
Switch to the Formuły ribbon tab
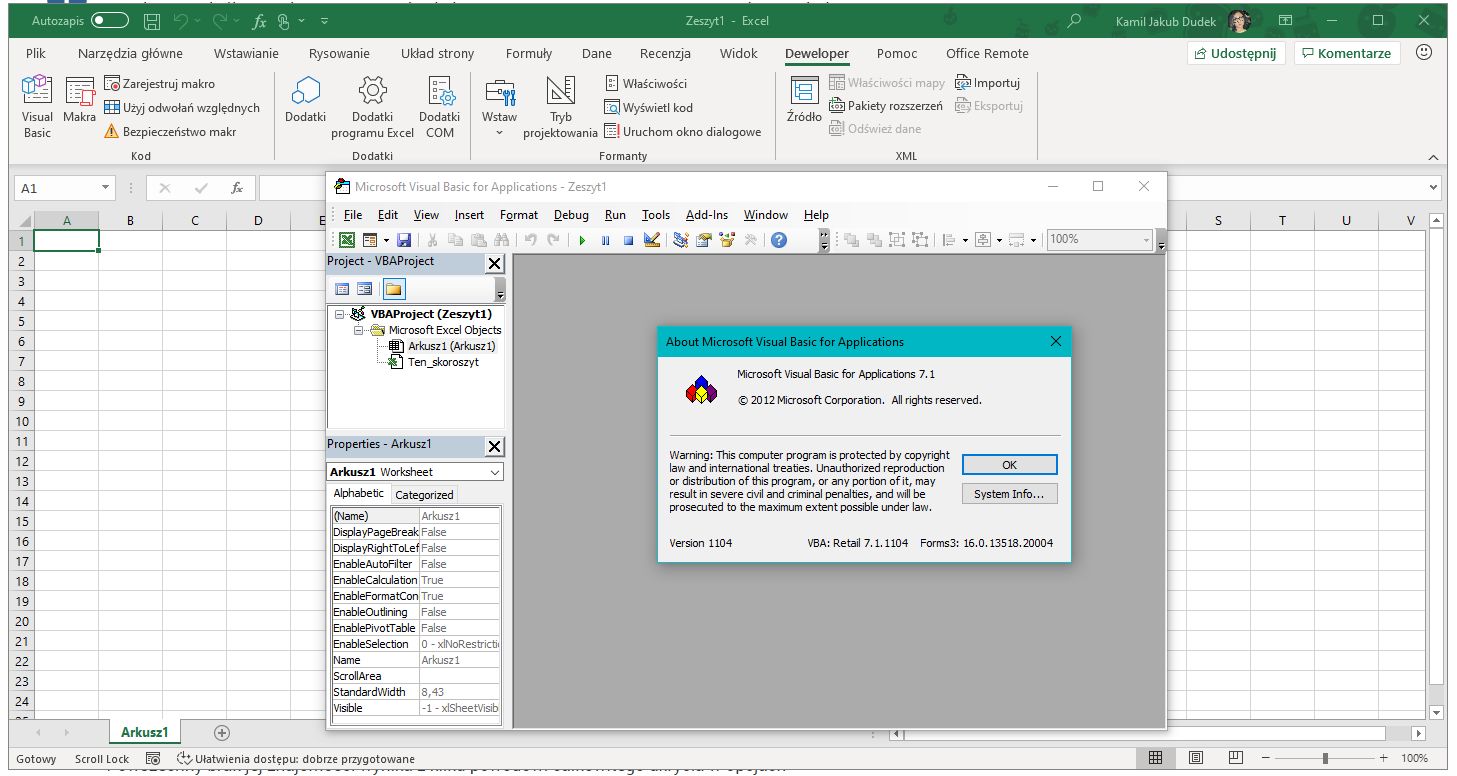(x=529, y=53)
